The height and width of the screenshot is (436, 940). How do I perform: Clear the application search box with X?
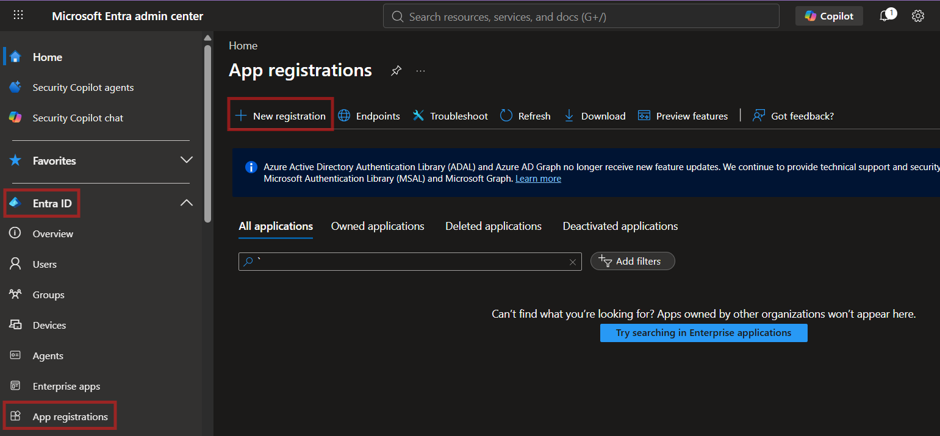point(573,262)
